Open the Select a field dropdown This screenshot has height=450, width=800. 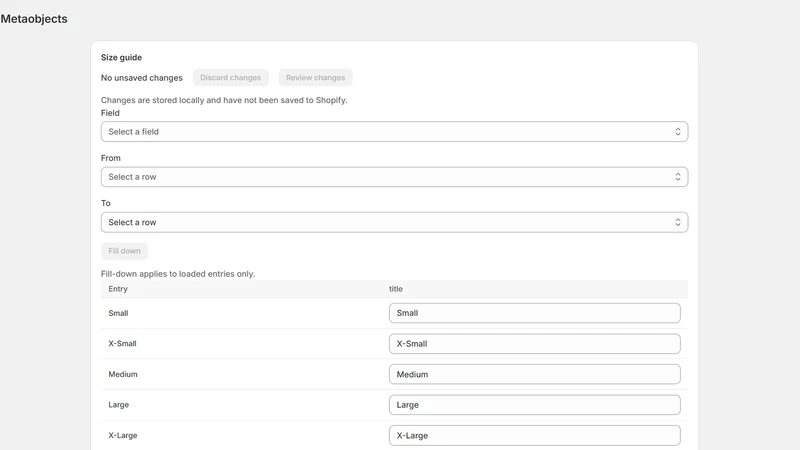click(x=394, y=132)
